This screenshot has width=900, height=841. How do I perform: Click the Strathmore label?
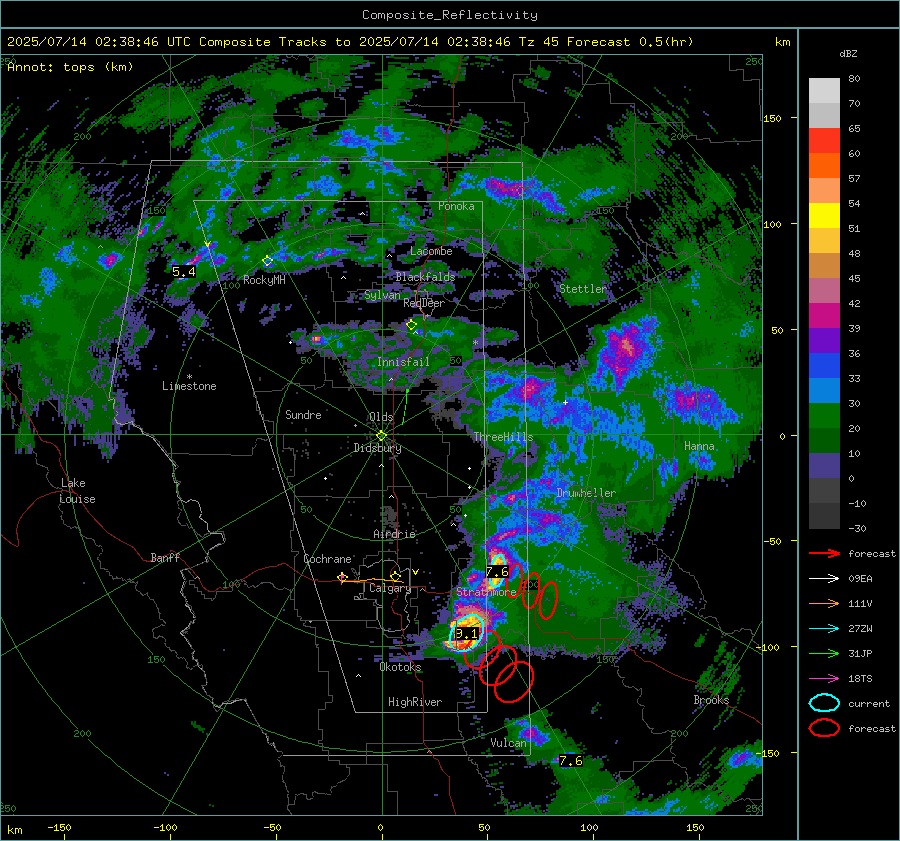(x=486, y=592)
